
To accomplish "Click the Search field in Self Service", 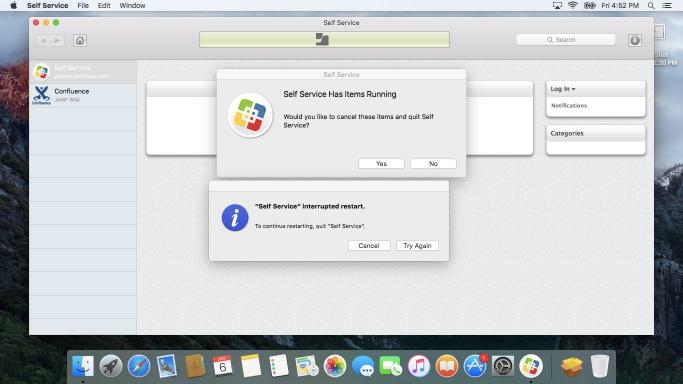I will click(x=566, y=40).
